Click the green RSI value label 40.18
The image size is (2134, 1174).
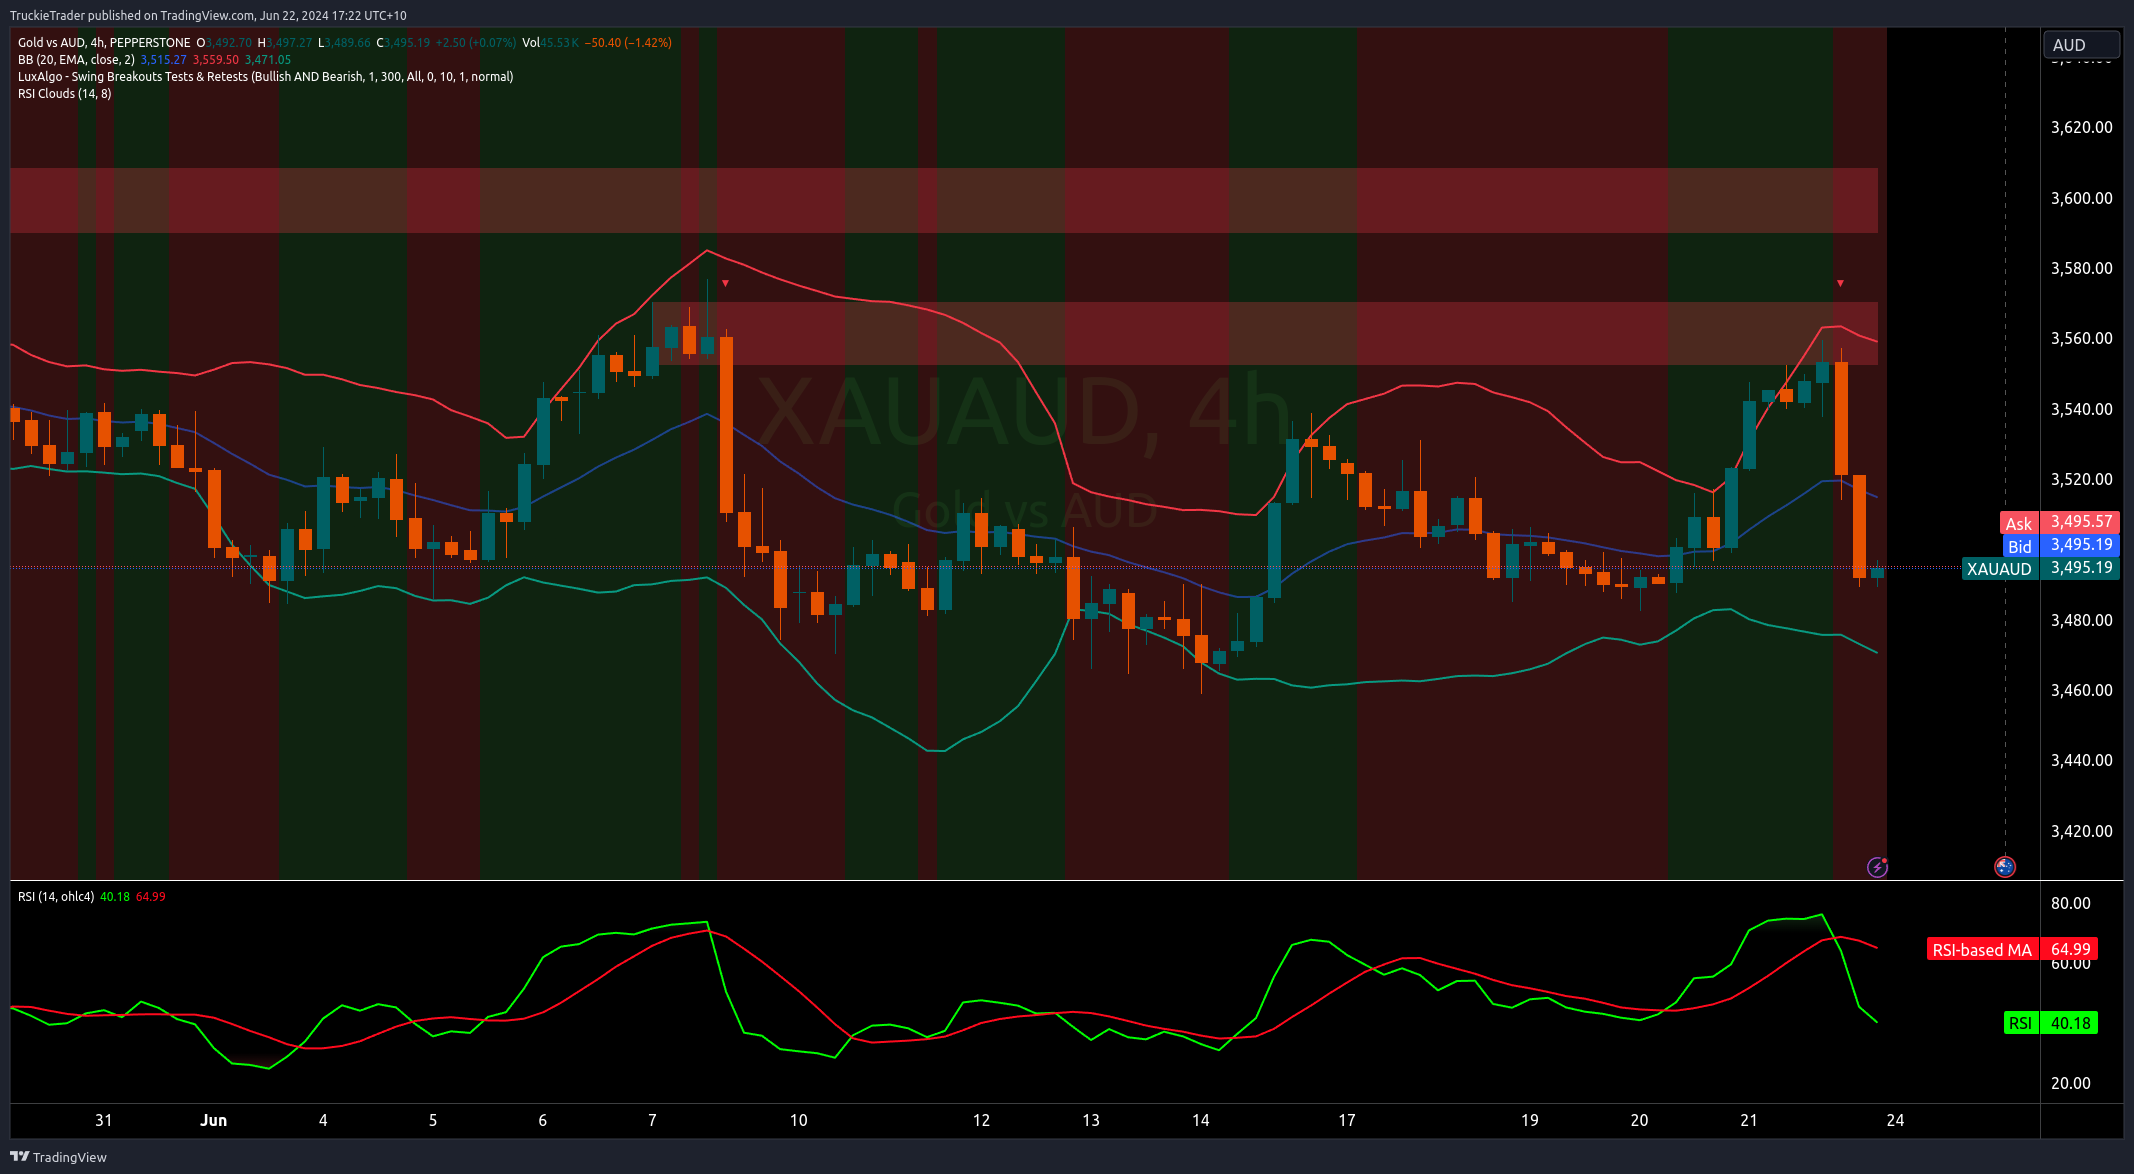2050,1023
